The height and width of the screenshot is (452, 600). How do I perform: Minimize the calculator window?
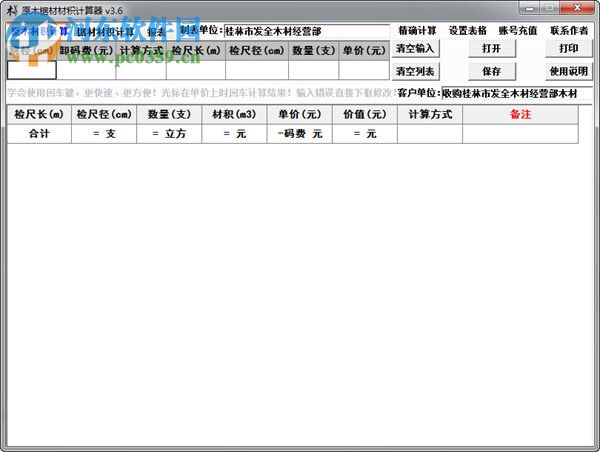(530, 8)
